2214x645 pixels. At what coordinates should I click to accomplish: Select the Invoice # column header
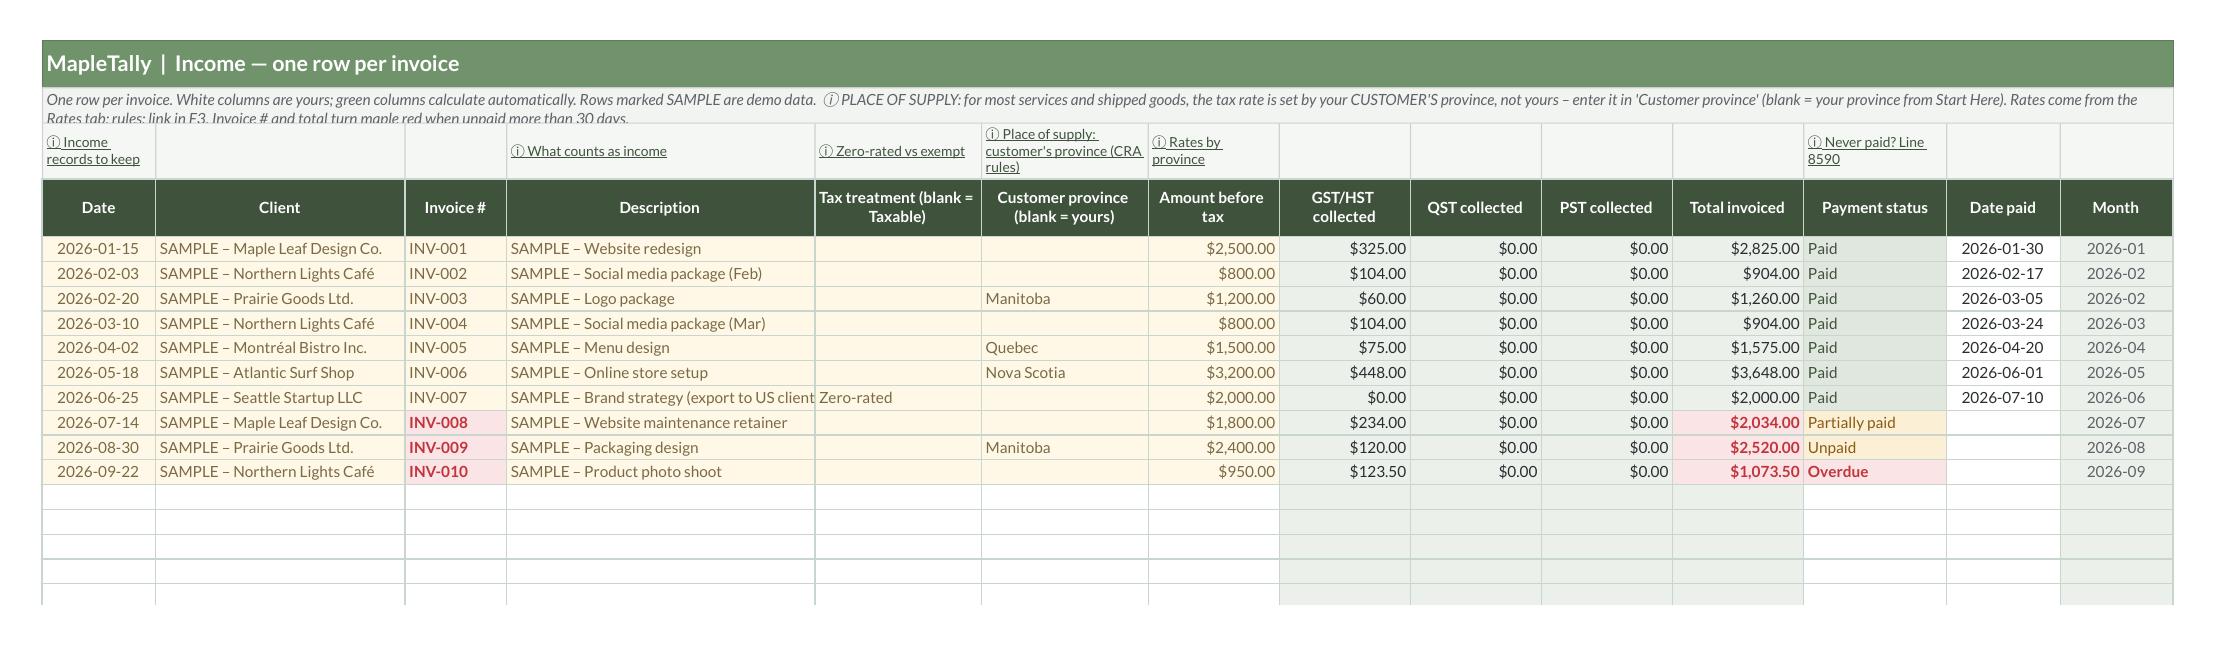455,208
